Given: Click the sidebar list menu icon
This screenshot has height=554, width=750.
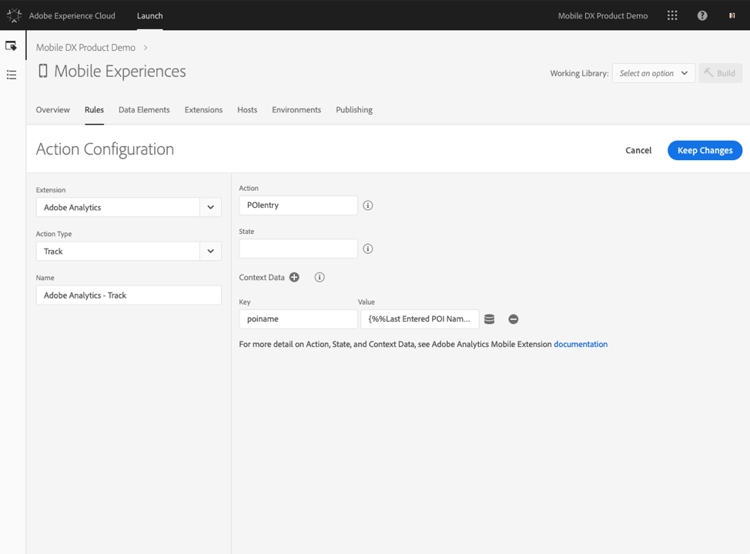Looking at the screenshot, I should [x=11, y=75].
